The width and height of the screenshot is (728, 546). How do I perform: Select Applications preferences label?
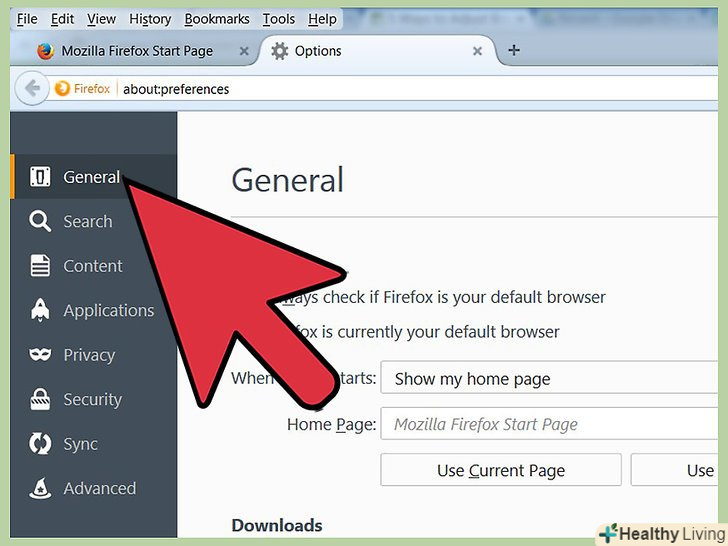(109, 311)
